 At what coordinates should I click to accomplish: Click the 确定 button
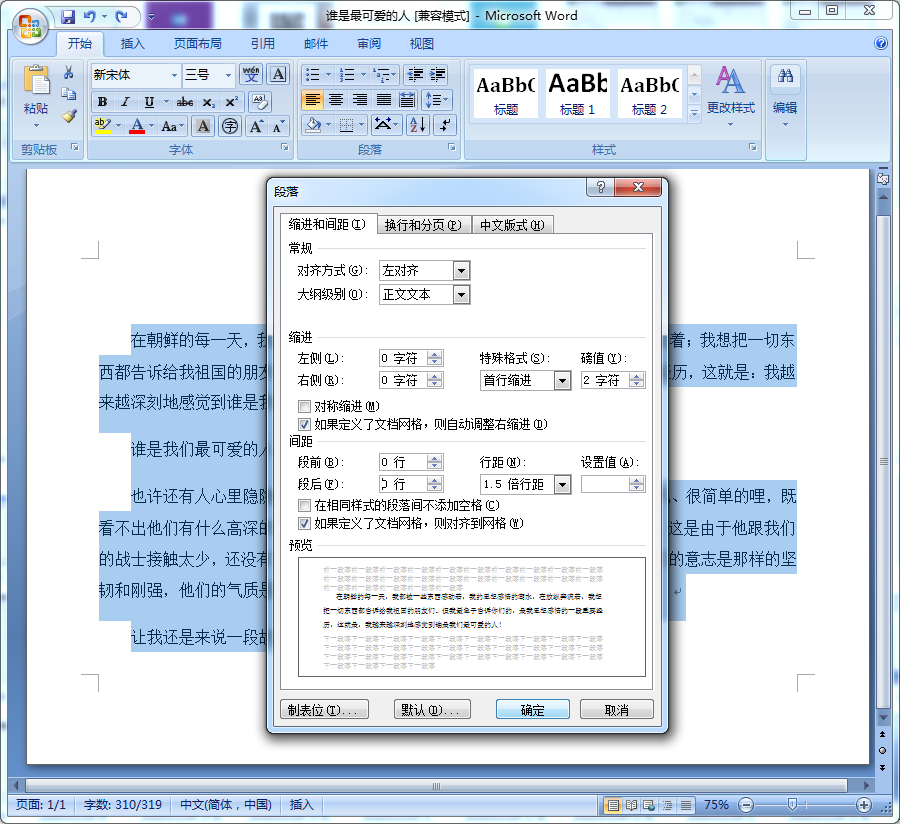pyautogui.click(x=533, y=710)
